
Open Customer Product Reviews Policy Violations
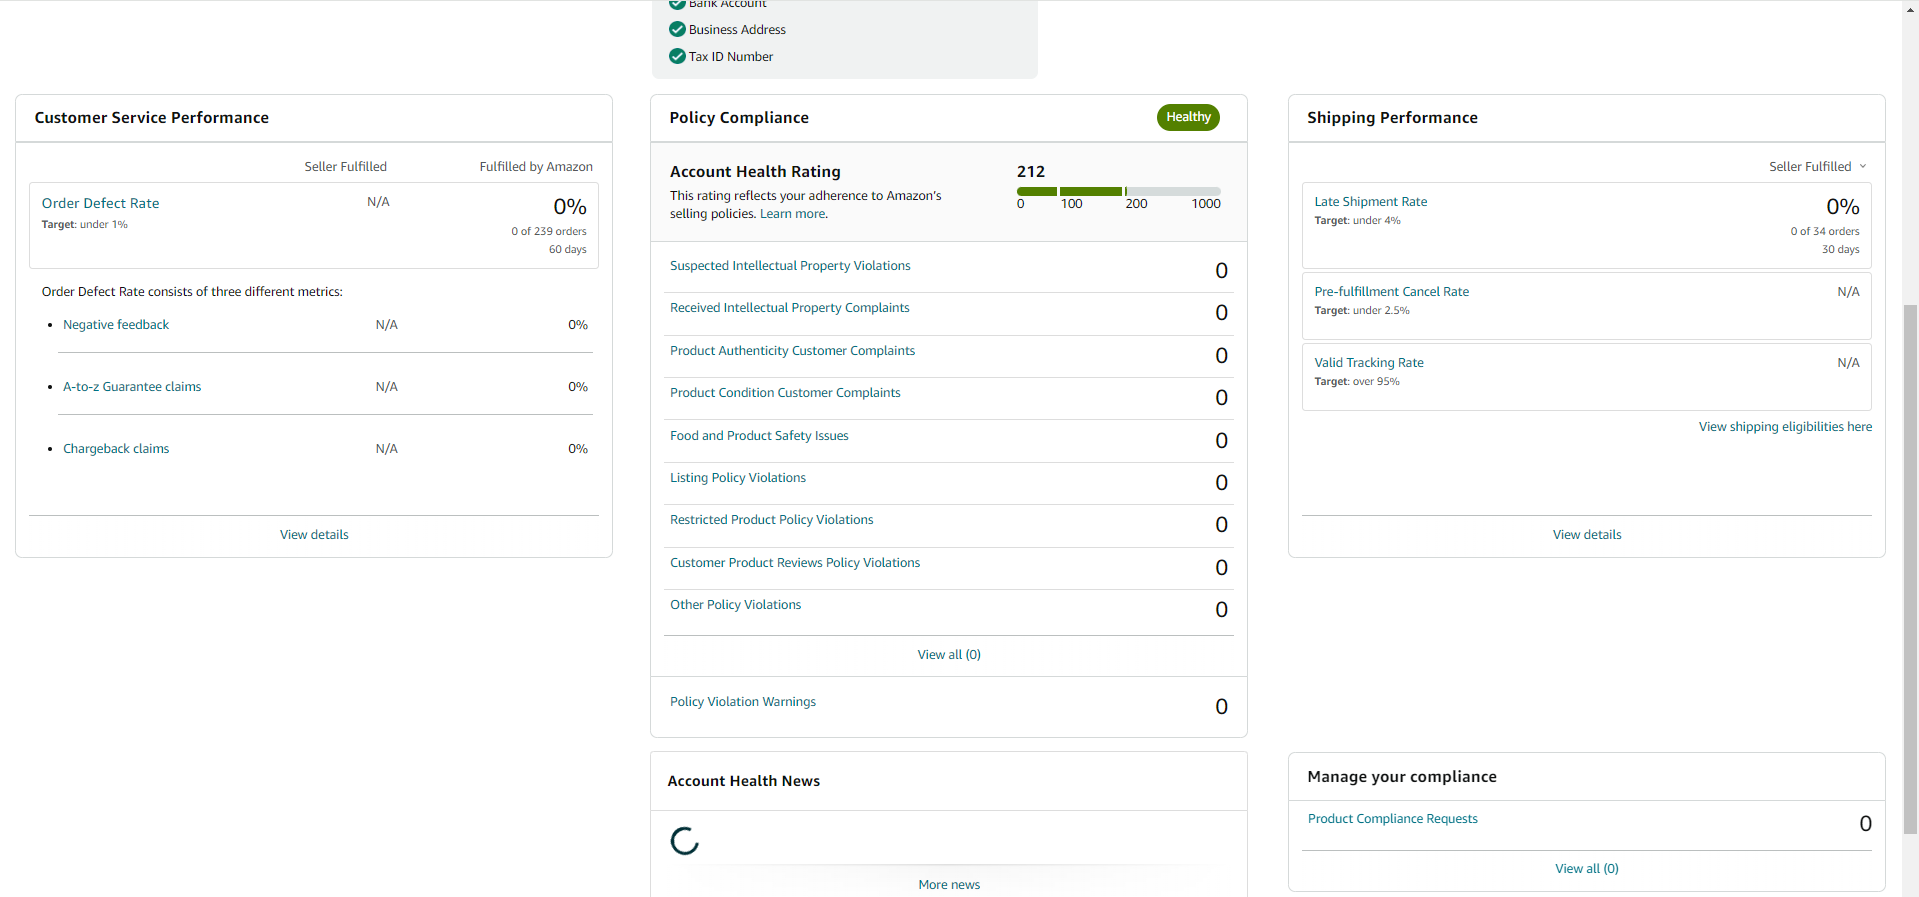(795, 563)
